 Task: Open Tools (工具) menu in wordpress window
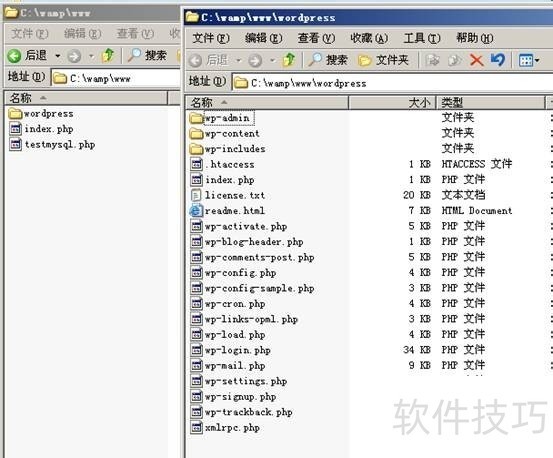pos(422,38)
